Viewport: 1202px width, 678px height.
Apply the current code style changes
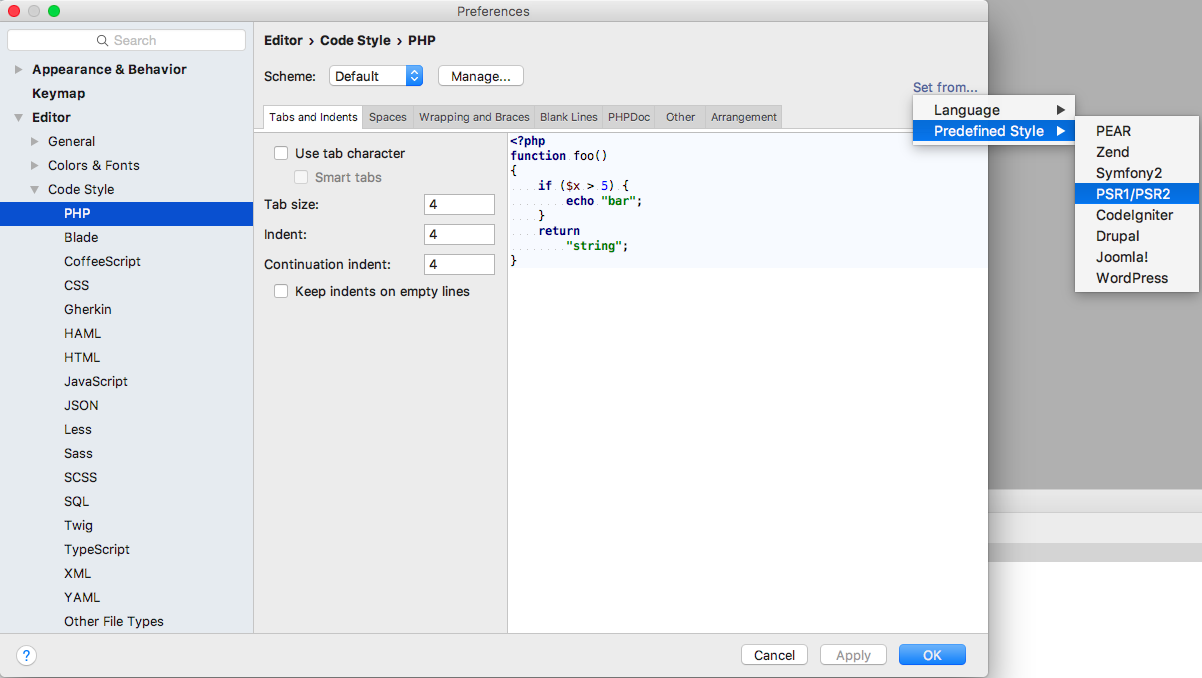[853, 655]
